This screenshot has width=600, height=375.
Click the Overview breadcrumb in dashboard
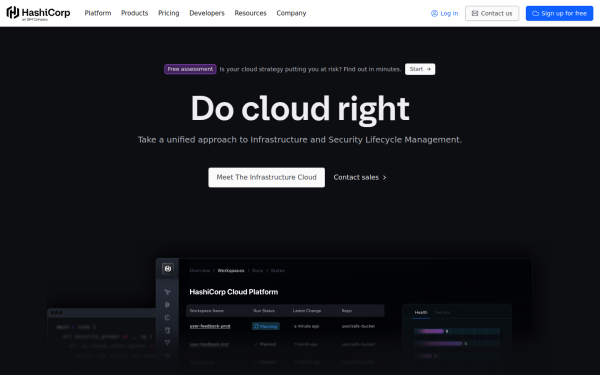pos(200,271)
